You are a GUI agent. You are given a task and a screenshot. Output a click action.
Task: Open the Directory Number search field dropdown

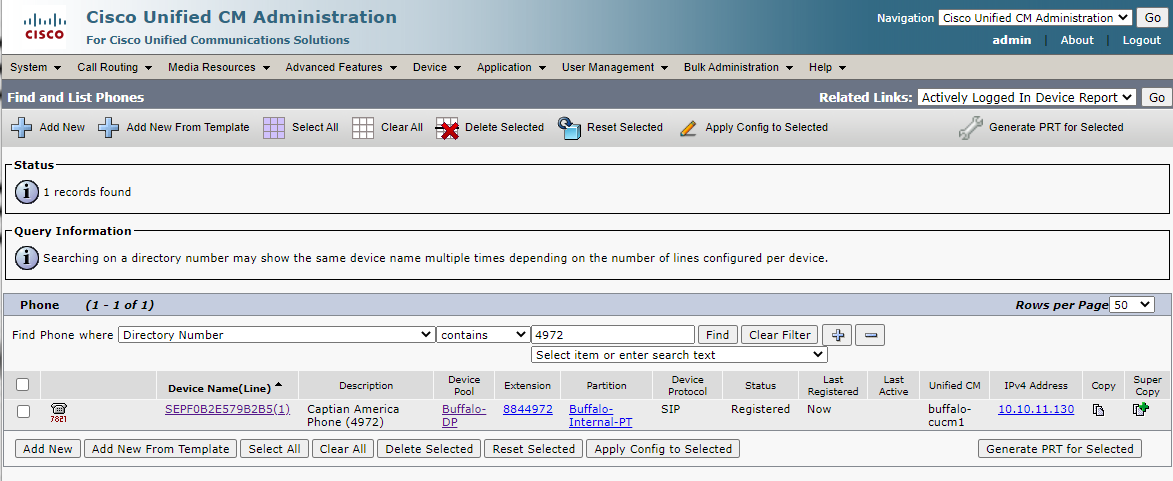[x=277, y=335]
